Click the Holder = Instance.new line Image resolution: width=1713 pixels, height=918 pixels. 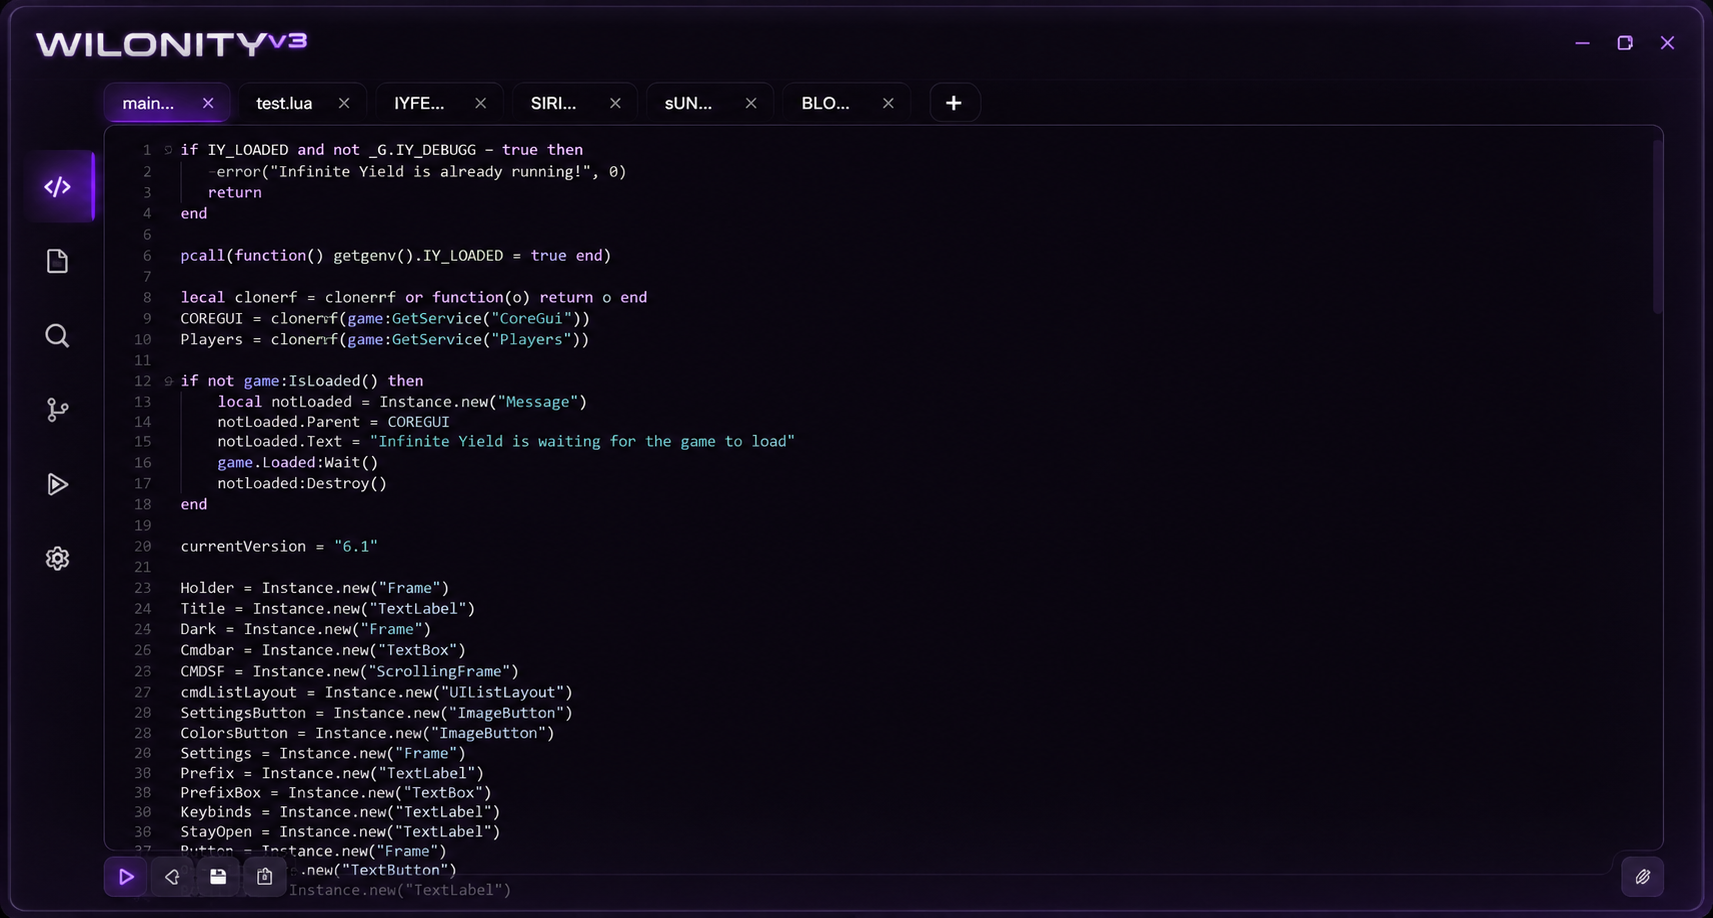click(315, 588)
